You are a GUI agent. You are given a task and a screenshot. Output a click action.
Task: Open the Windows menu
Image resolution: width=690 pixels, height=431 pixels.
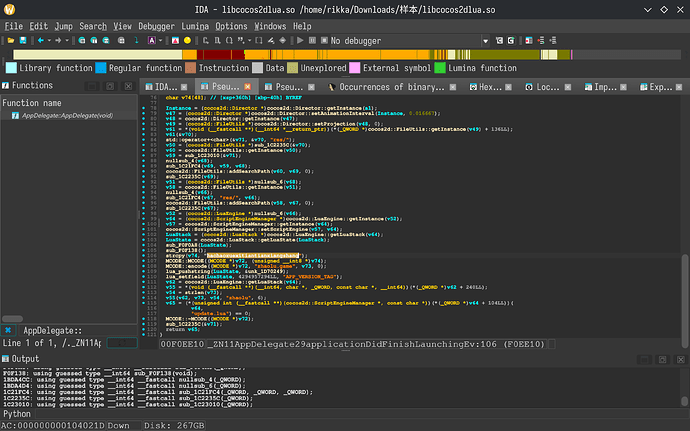coord(270,26)
